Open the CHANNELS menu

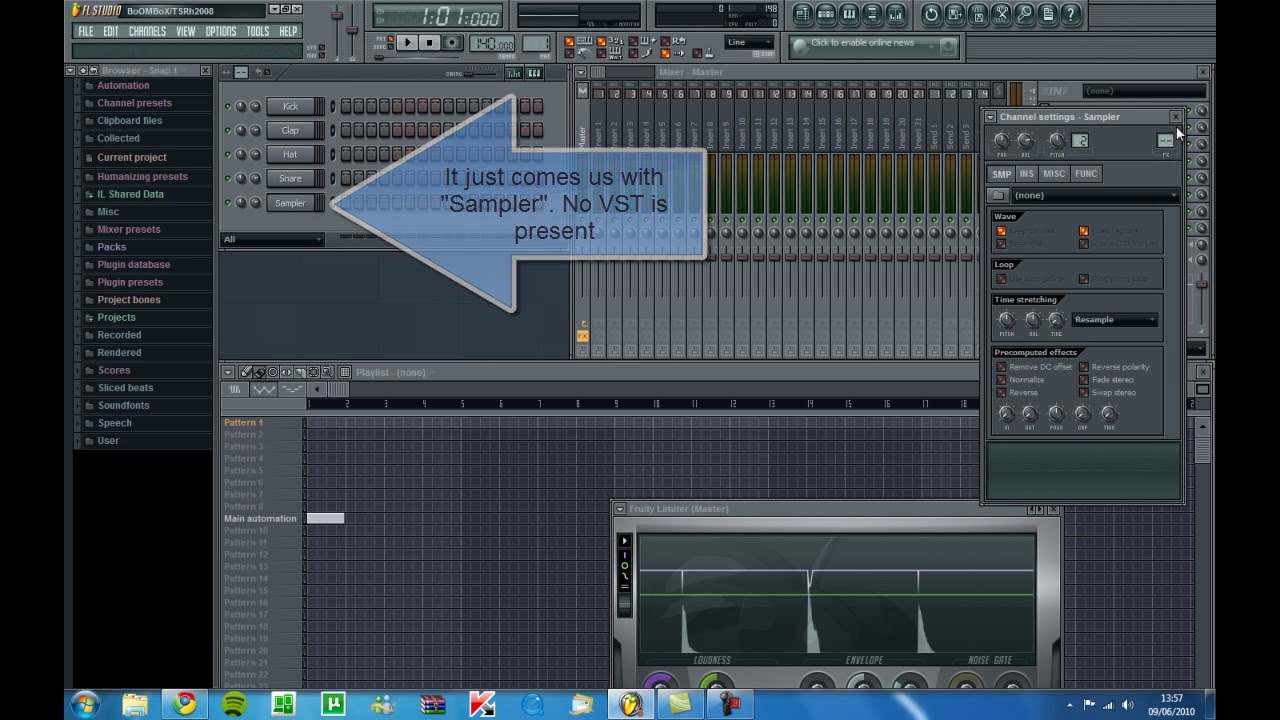[147, 31]
